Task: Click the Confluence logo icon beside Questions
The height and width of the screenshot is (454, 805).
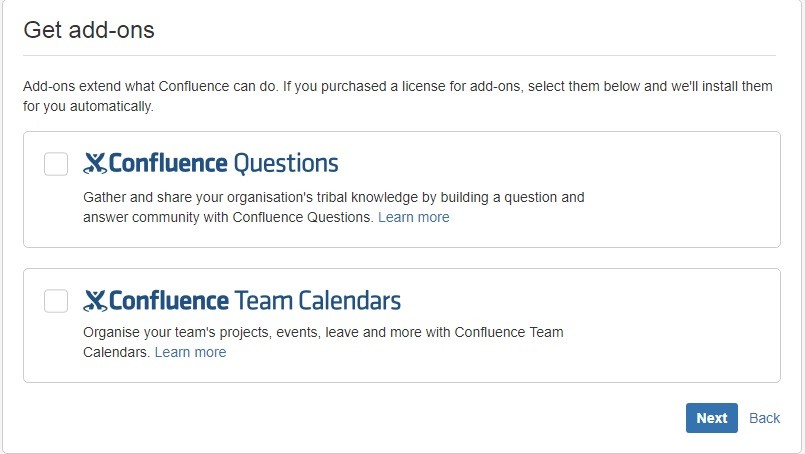Action: point(95,163)
